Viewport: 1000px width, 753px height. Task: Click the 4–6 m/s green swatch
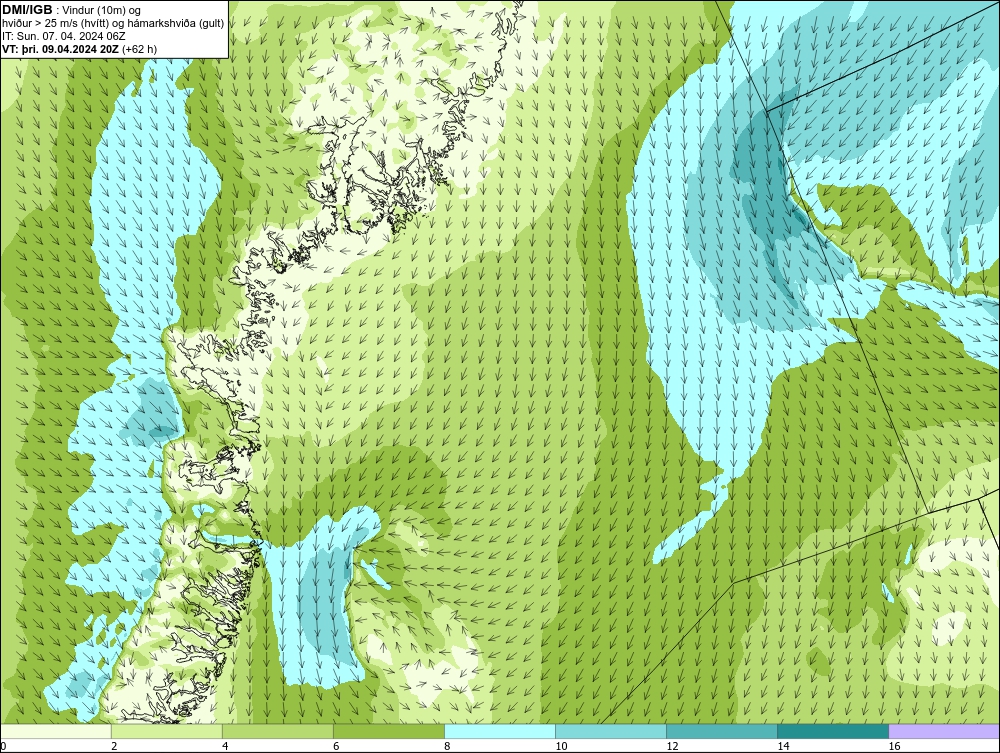(277, 731)
